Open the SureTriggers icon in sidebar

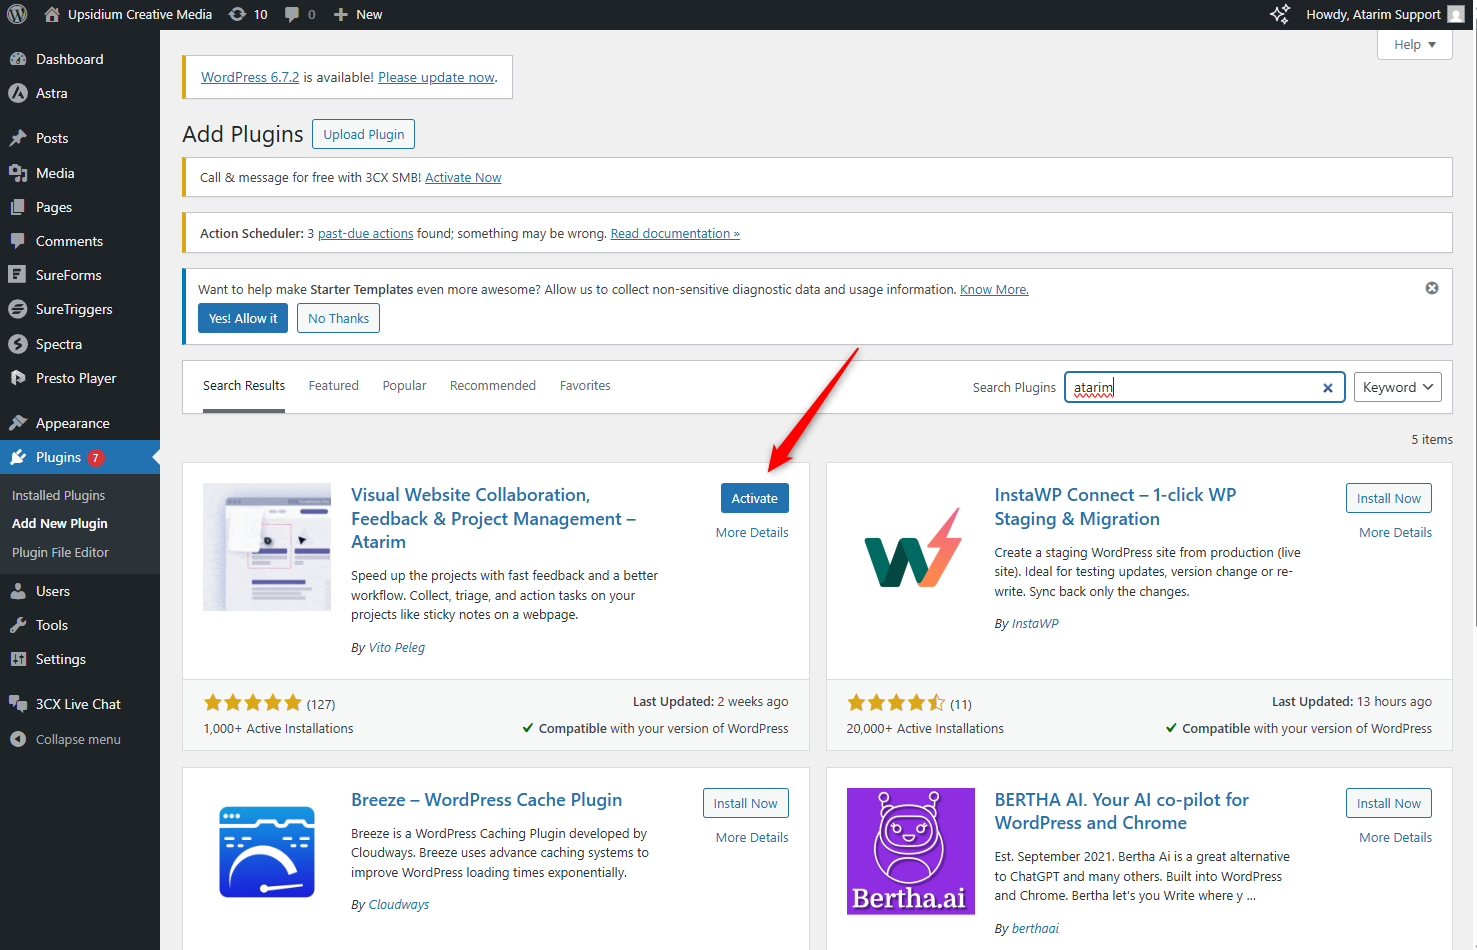18,309
